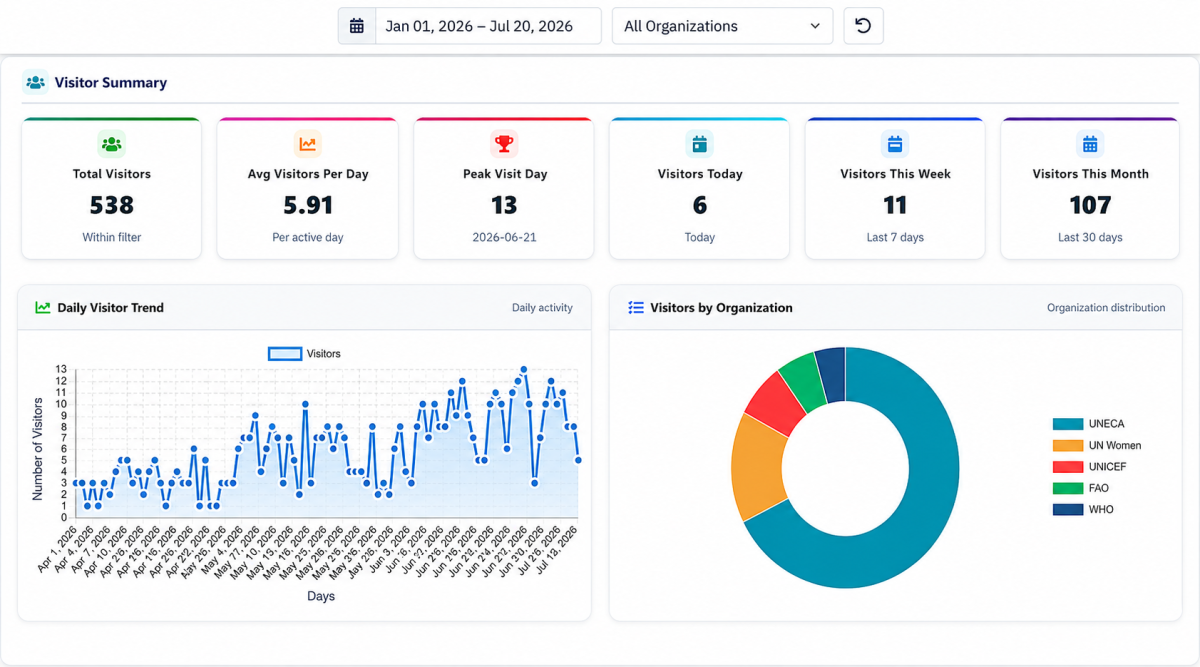Viewport: 1200px width, 667px height.
Task: Click the Visitors Today calendar icon
Action: tap(700, 144)
